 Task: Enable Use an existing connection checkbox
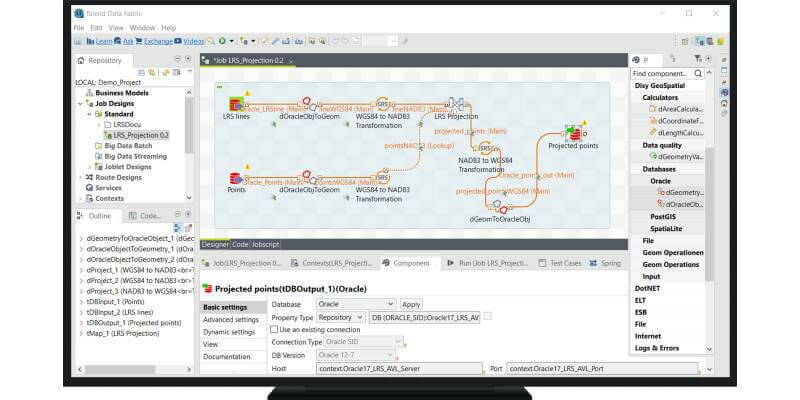coord(274,329)
